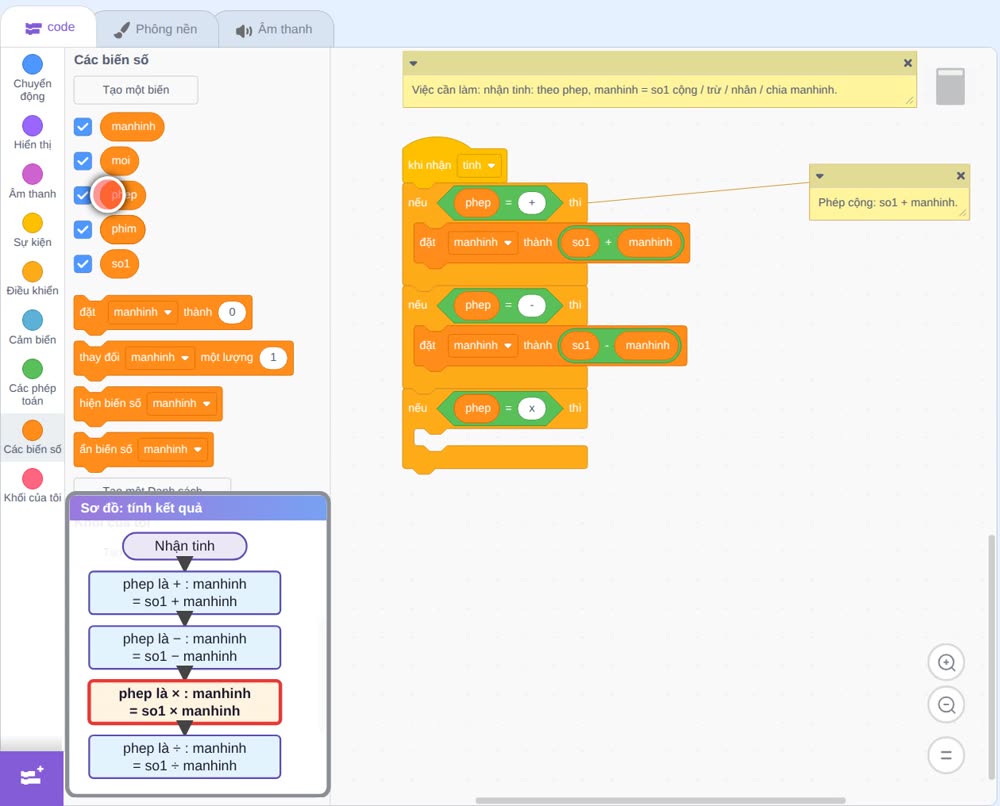Select the Chuyển động category circle
Viewport: 1000px width, 806px height.
33,64
